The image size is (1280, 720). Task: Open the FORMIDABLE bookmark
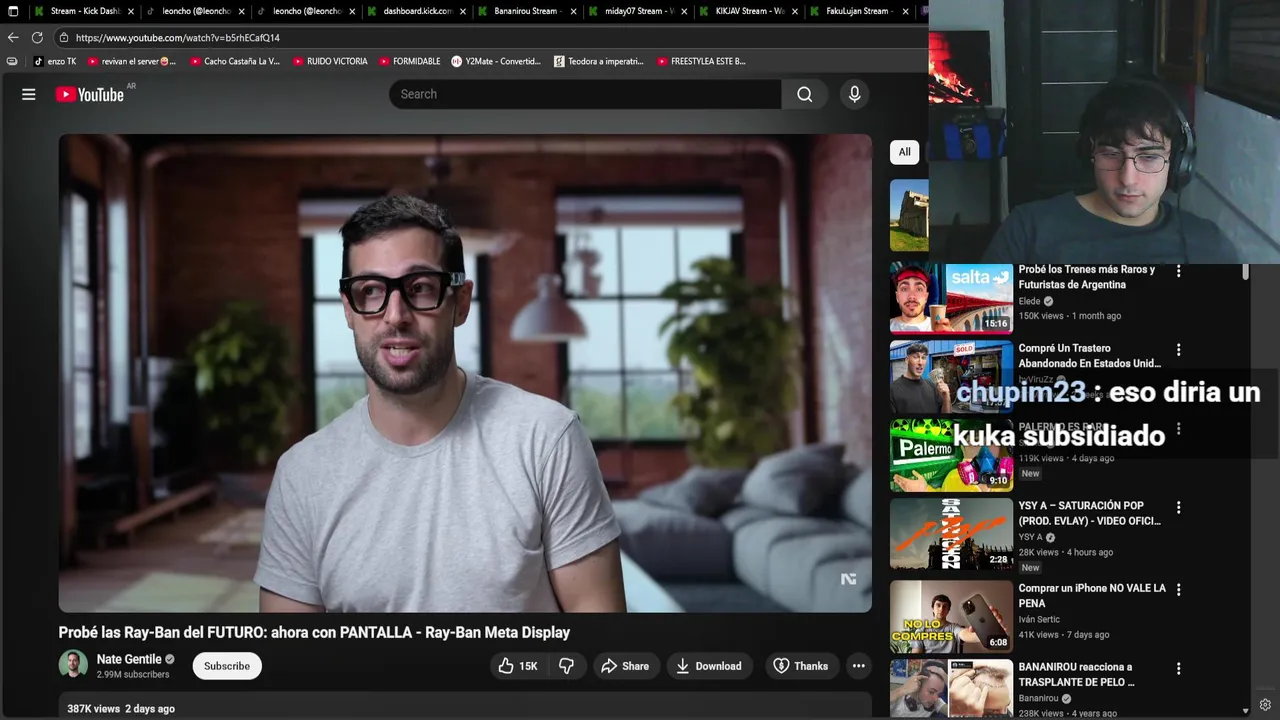click(x=409, y=61)
